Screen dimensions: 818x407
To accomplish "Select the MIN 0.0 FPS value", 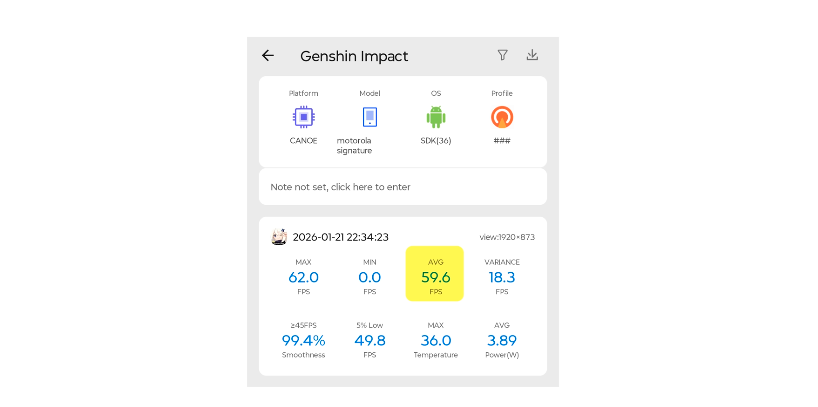I will coord(369,277).
